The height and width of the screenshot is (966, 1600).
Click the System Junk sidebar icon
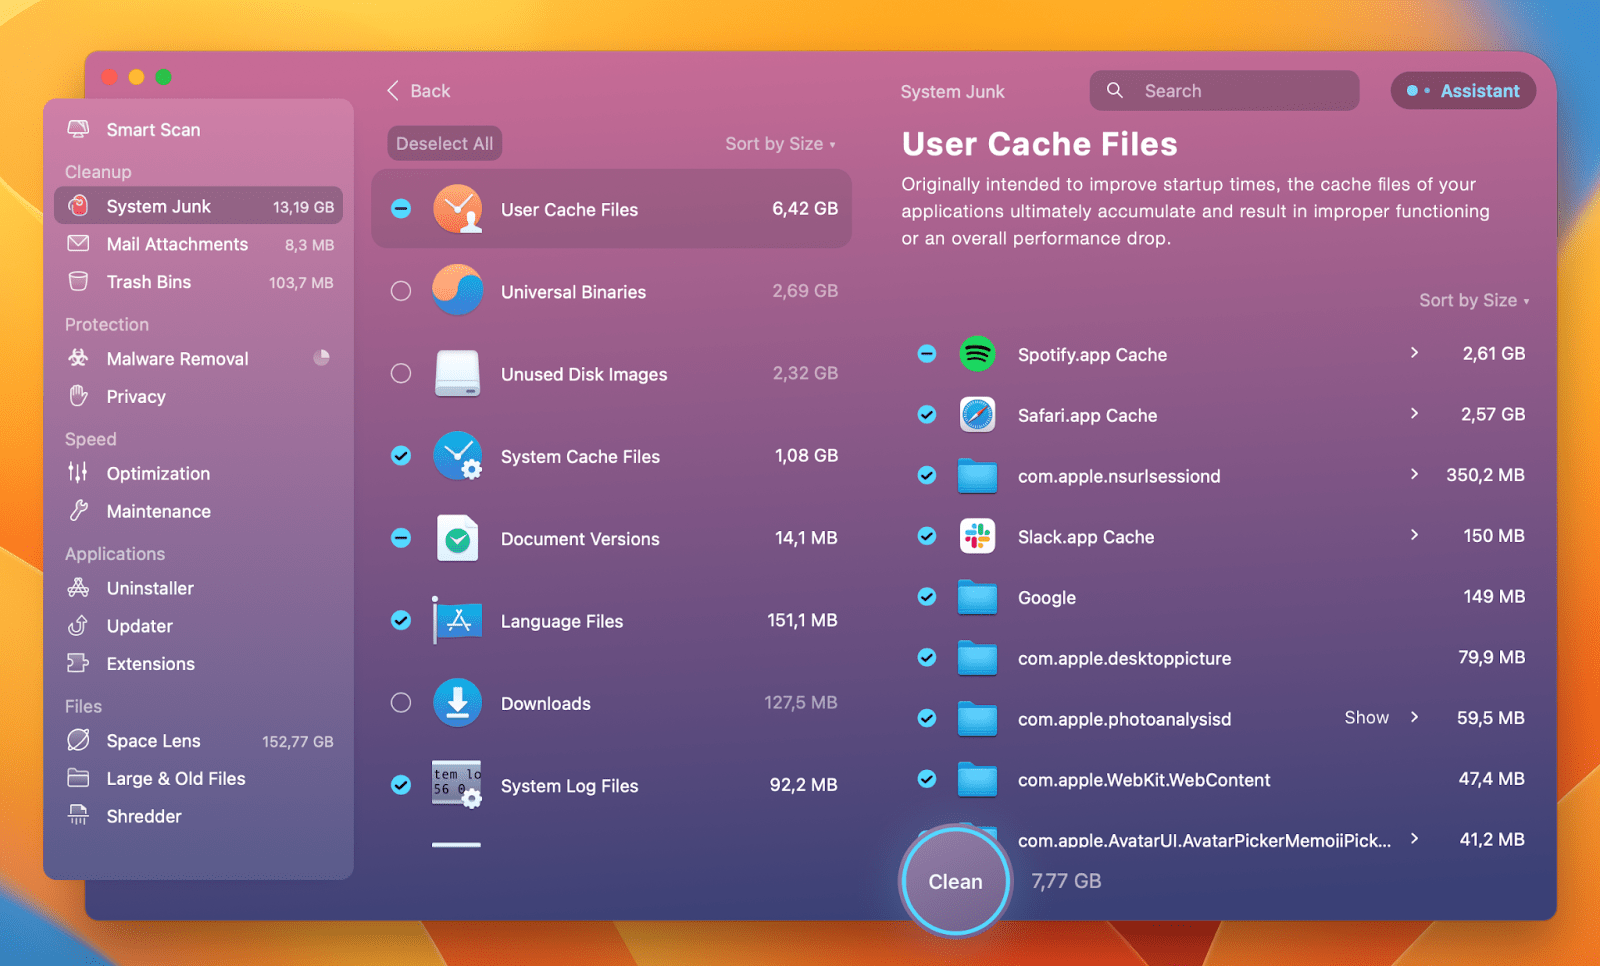click(78, 206)
